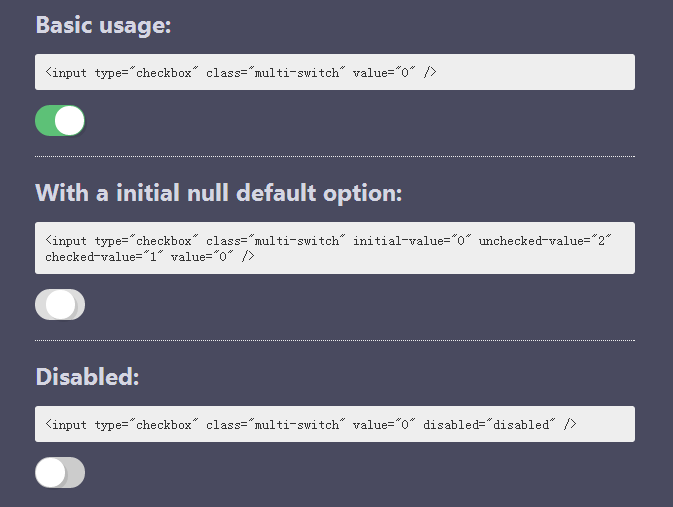
Task: Click the "Basic usage:" heading
Action: (103, 25)
